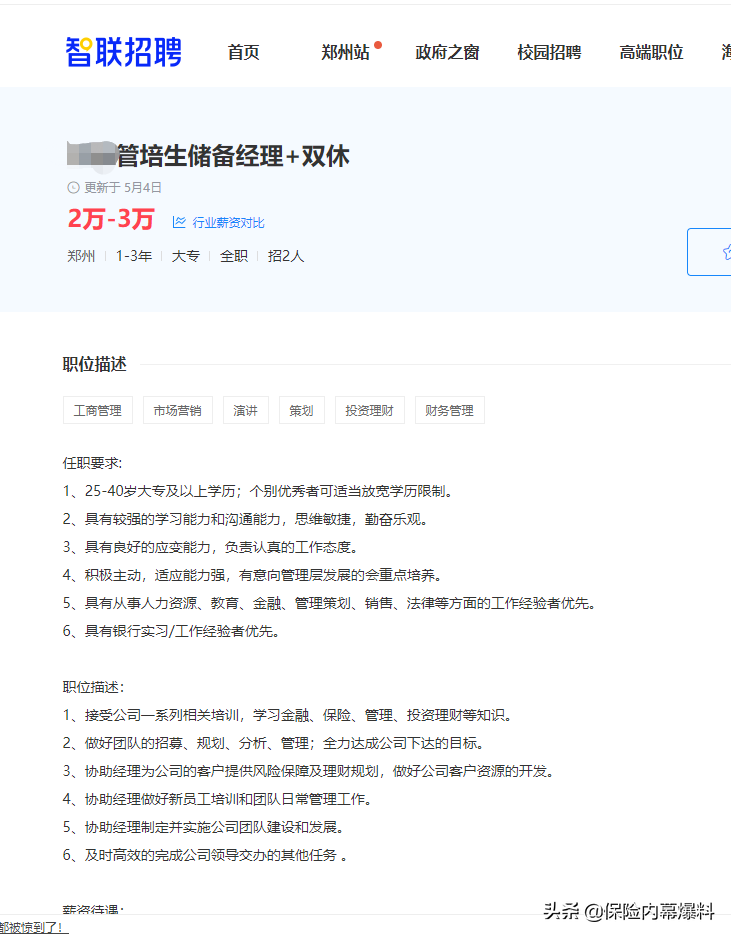Open the 高端职位 navigation item

[651, 53]
